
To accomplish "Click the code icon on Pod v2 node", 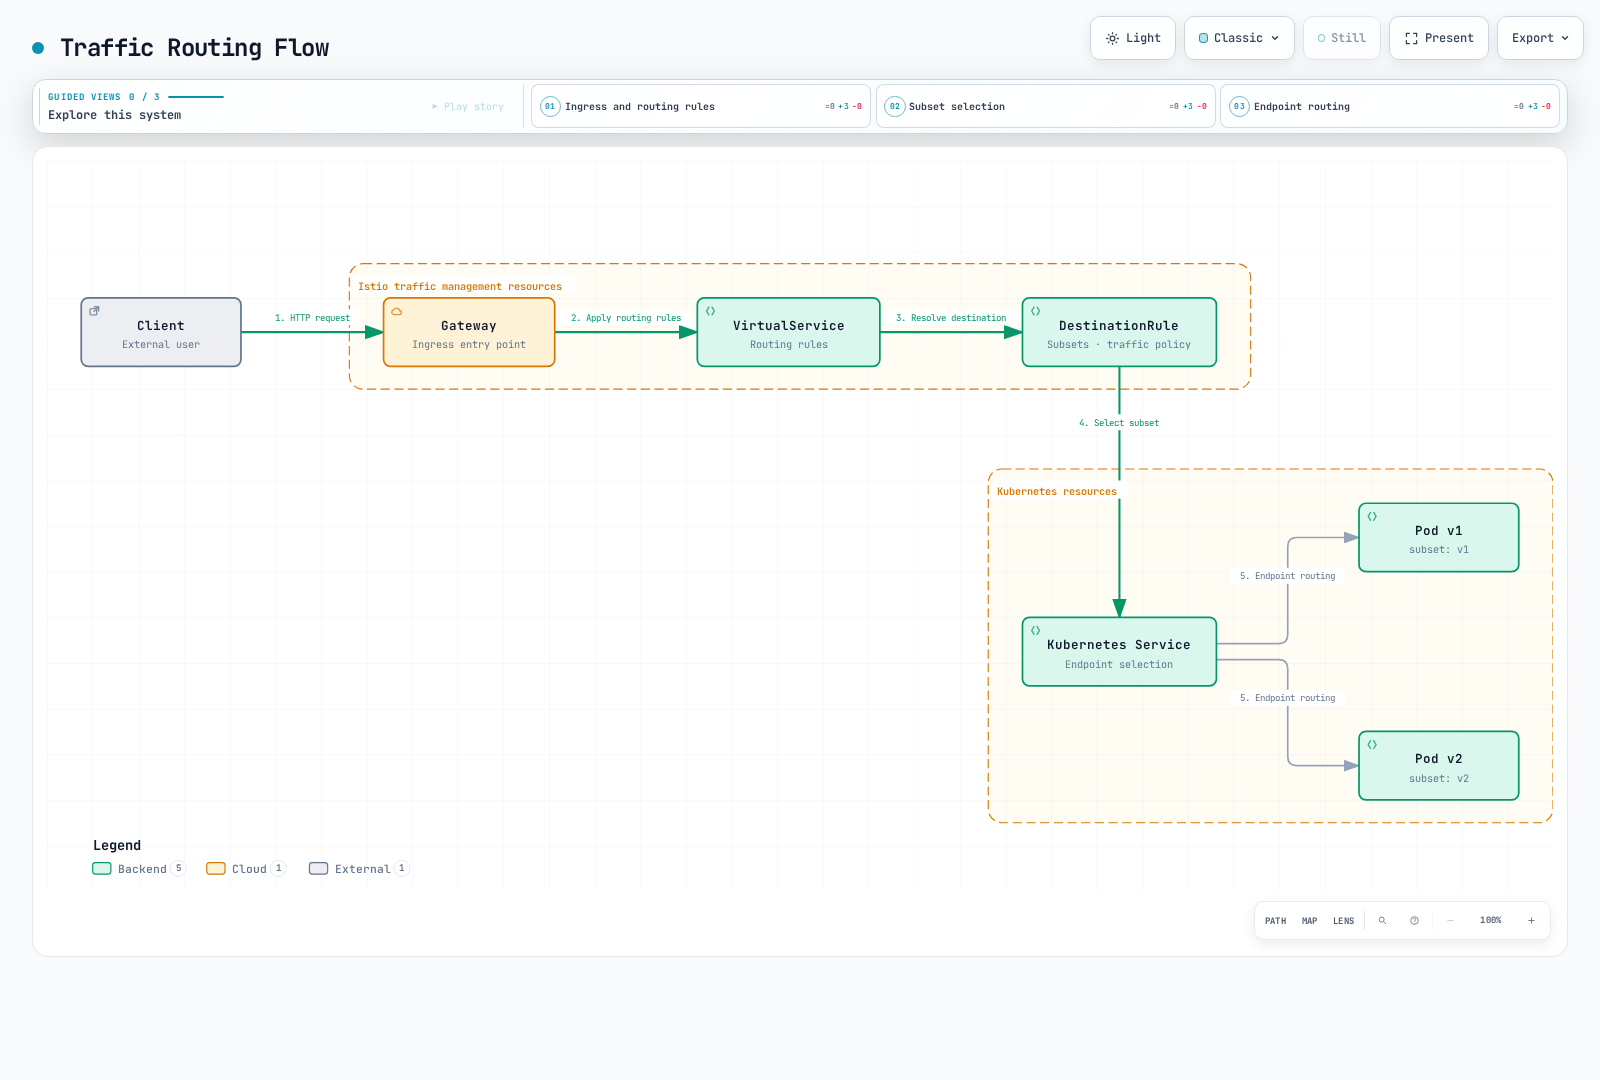I will [1373, 745].
